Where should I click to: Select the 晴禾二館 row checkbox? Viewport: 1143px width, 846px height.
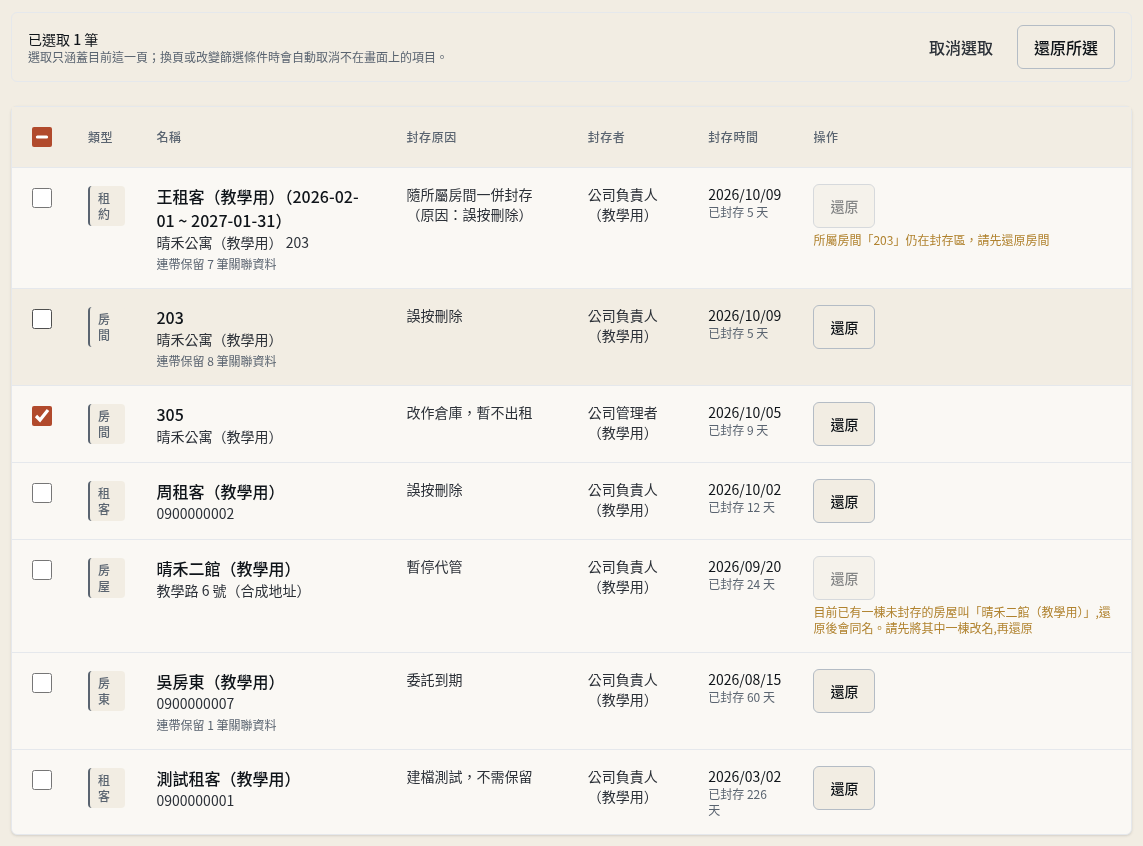42,570
